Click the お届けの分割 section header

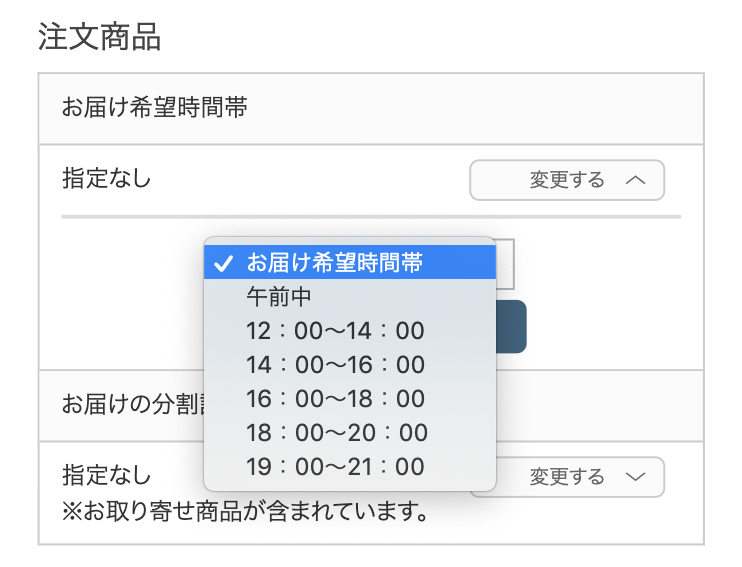(x=133, y=405)
